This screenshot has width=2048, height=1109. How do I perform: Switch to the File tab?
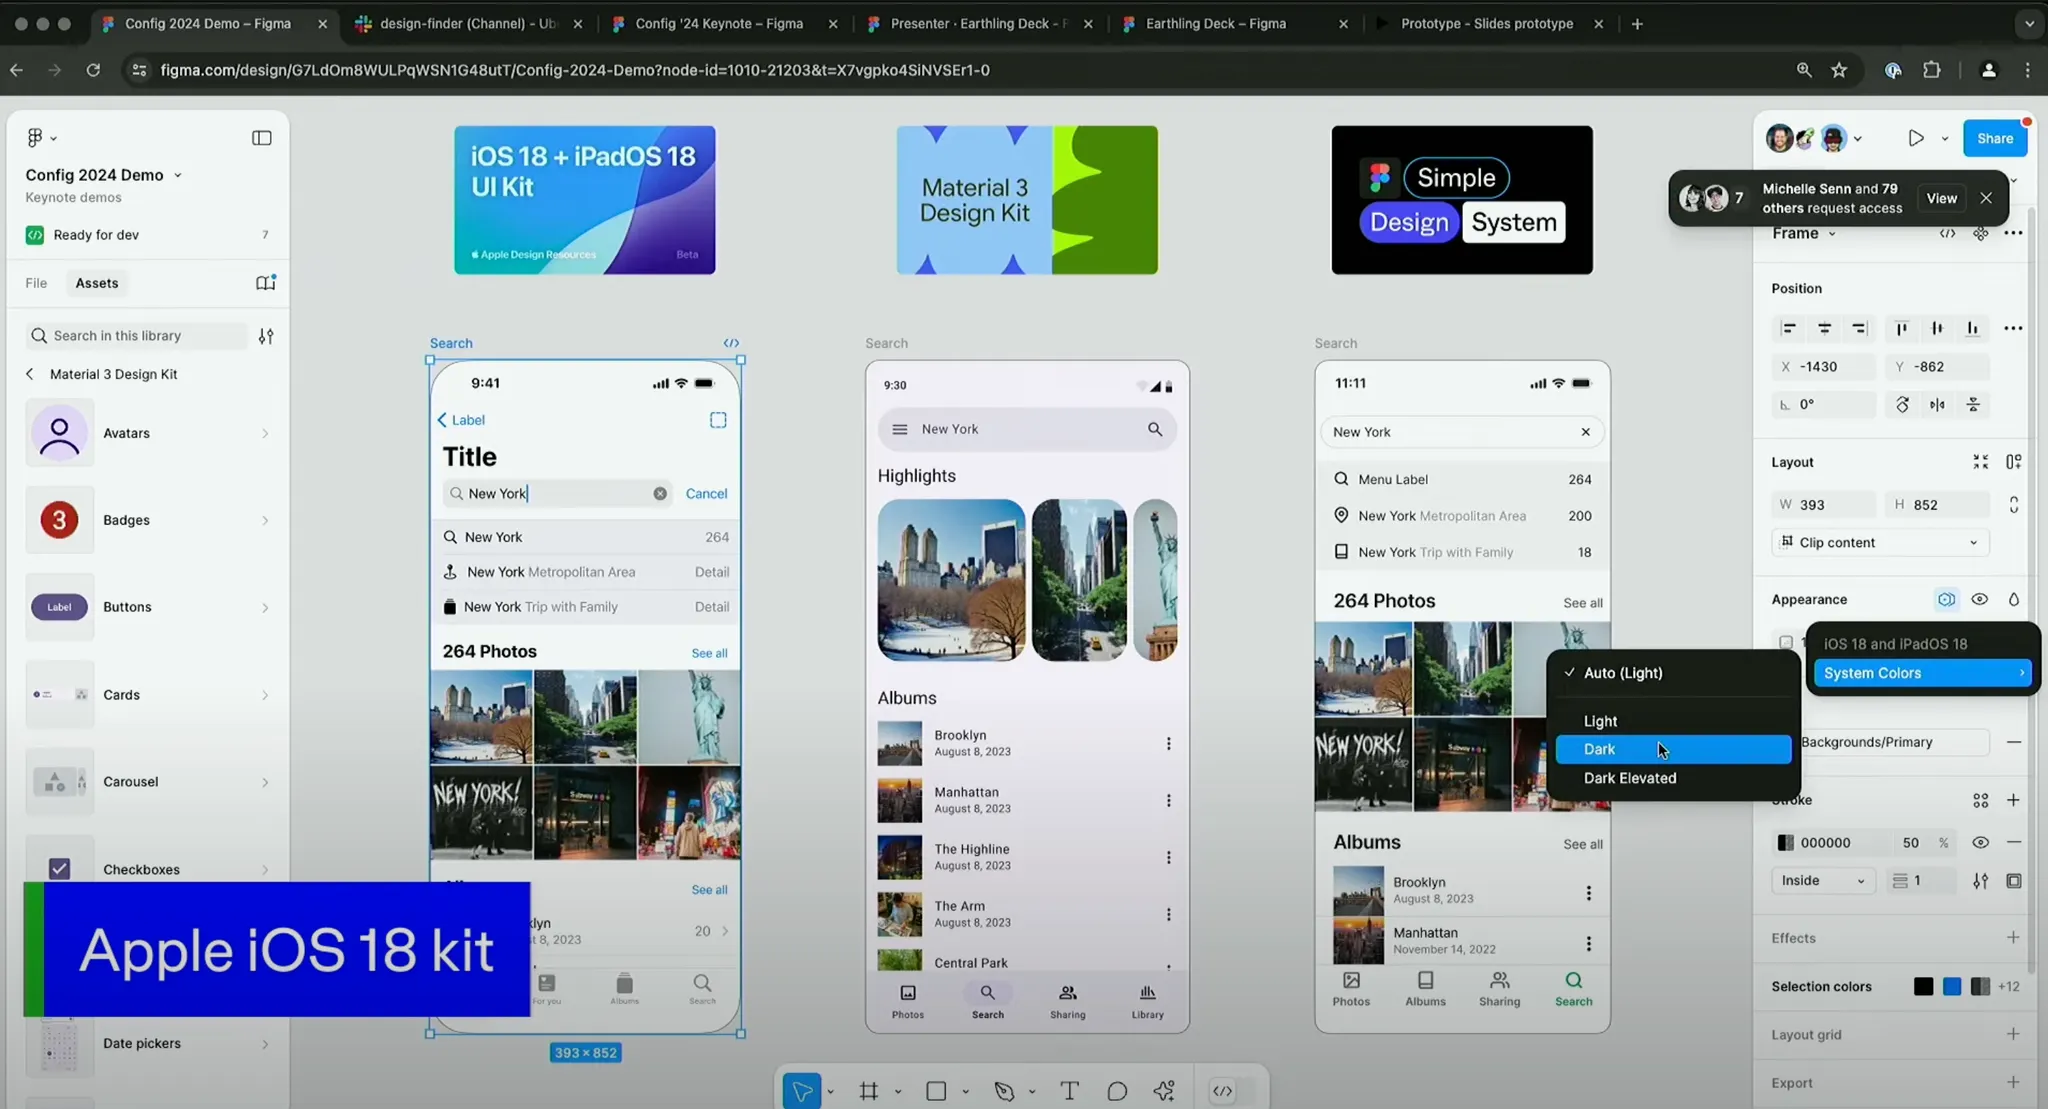click(x=36, y=283)
